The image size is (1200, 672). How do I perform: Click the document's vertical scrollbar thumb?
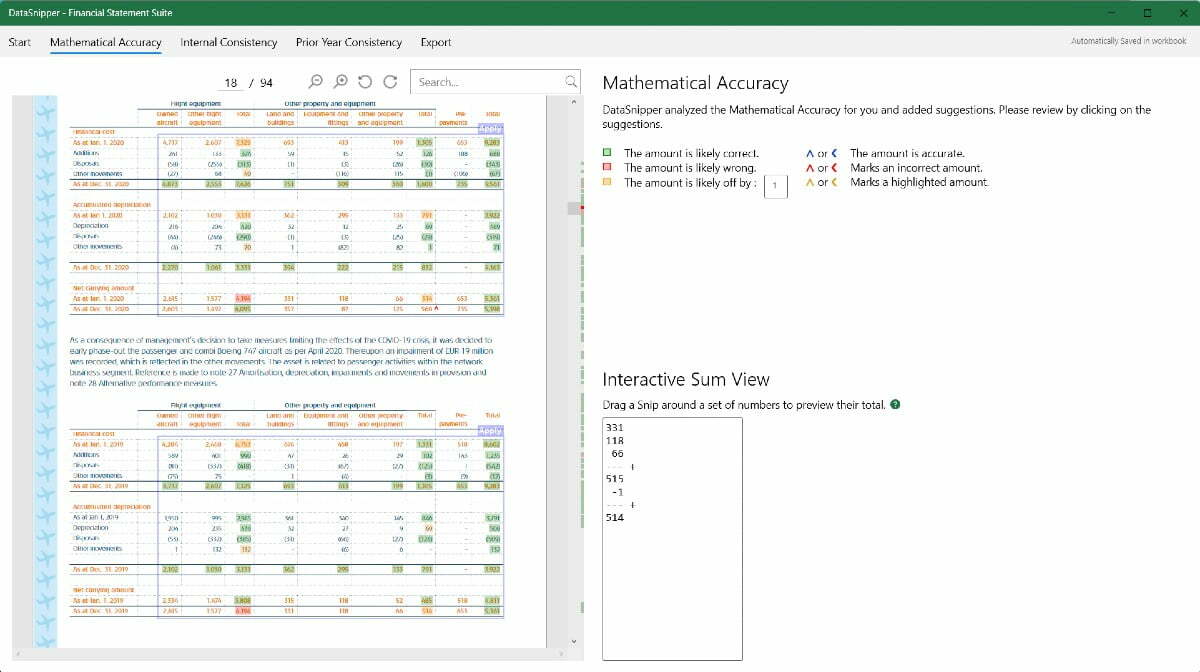[x=575, y=209]
